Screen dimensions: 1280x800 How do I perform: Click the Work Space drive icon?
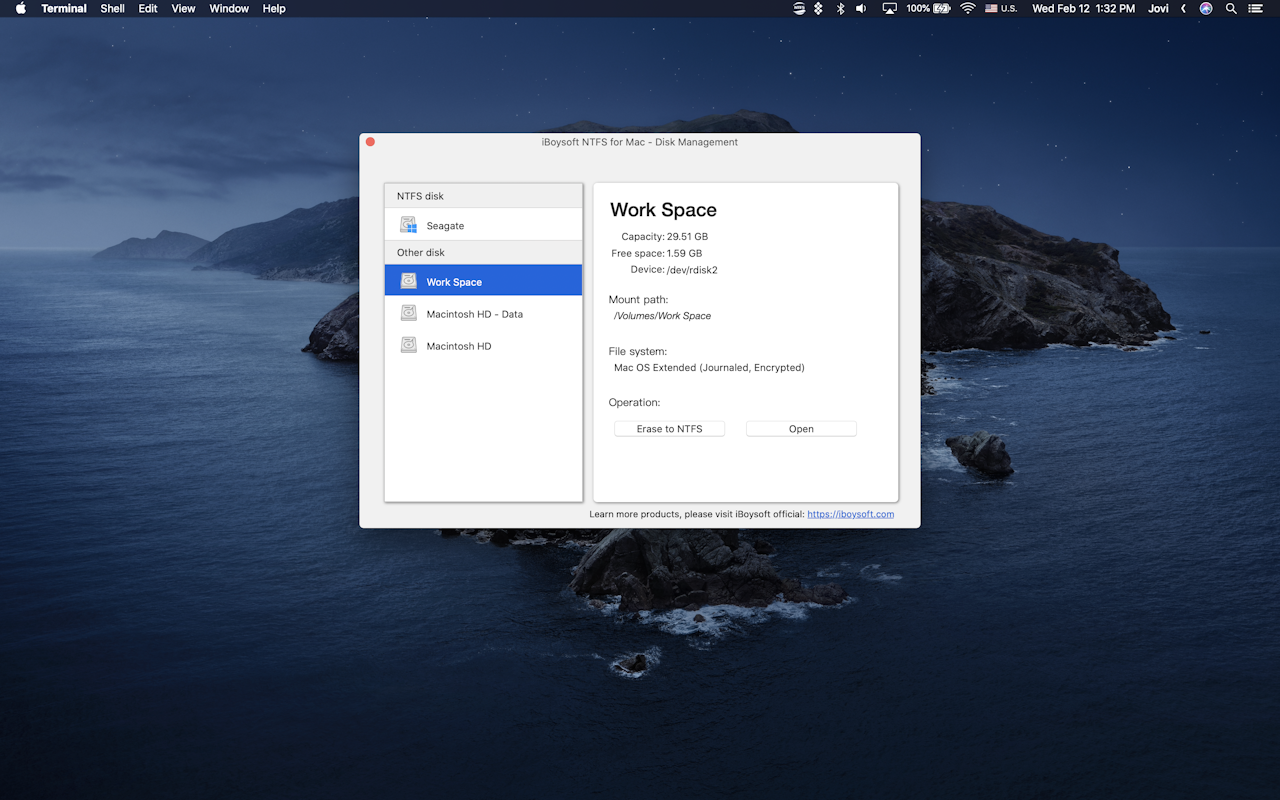click(407, 281)
